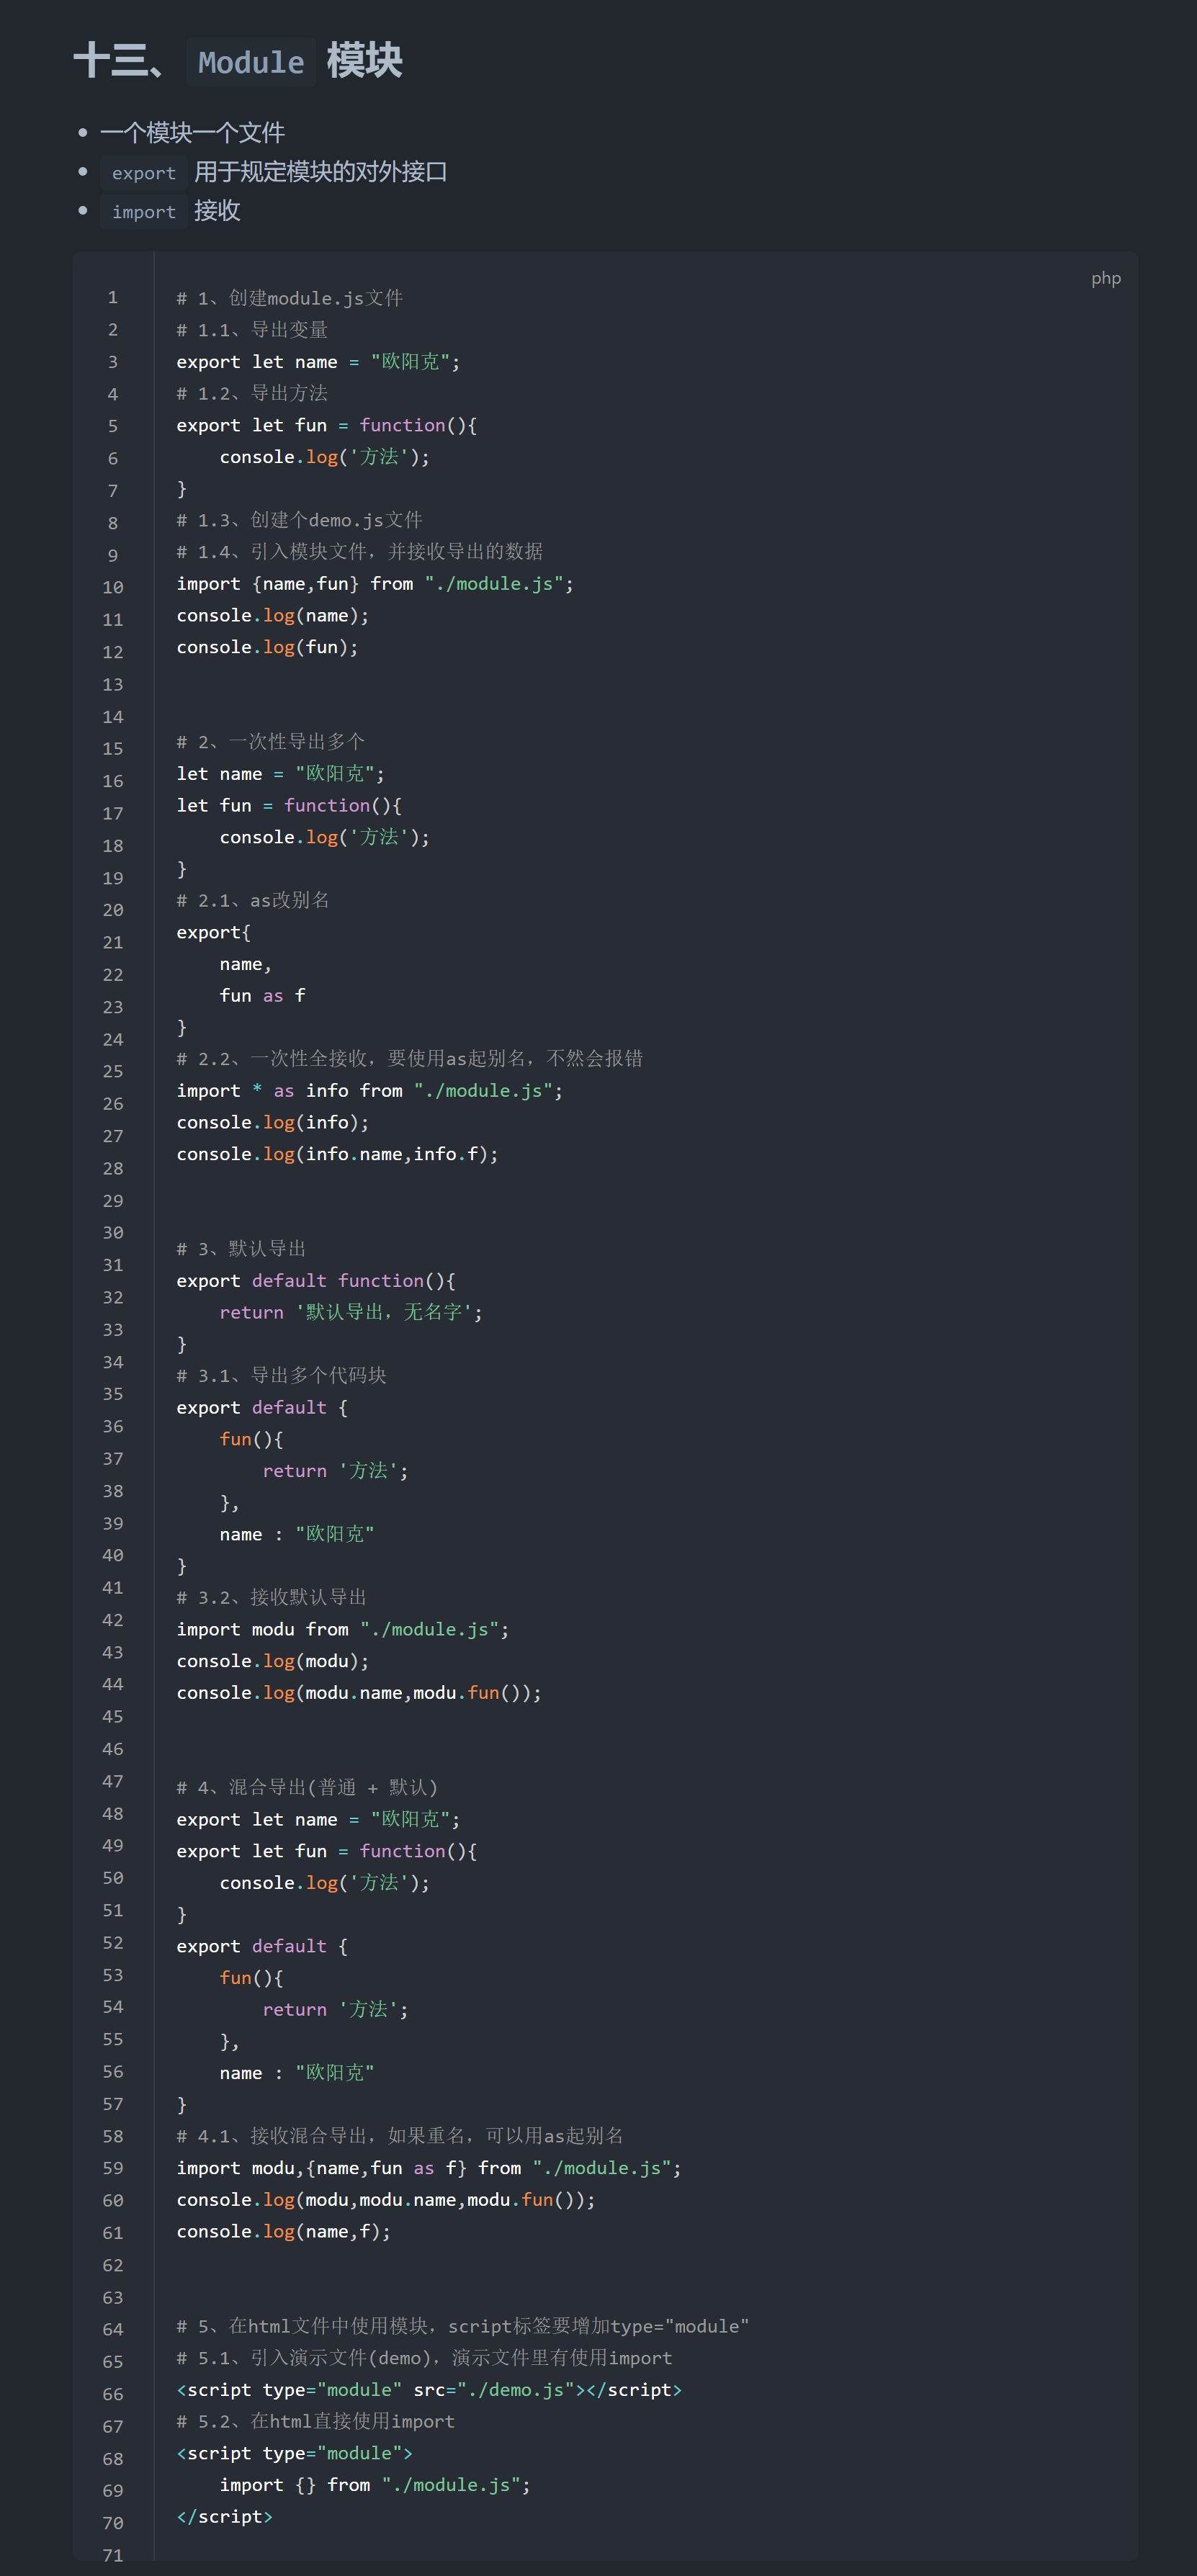This screenshot has width=1197, height=2576.
Task: Click the code 'fun as f'
Action: (x=262, y=995)
